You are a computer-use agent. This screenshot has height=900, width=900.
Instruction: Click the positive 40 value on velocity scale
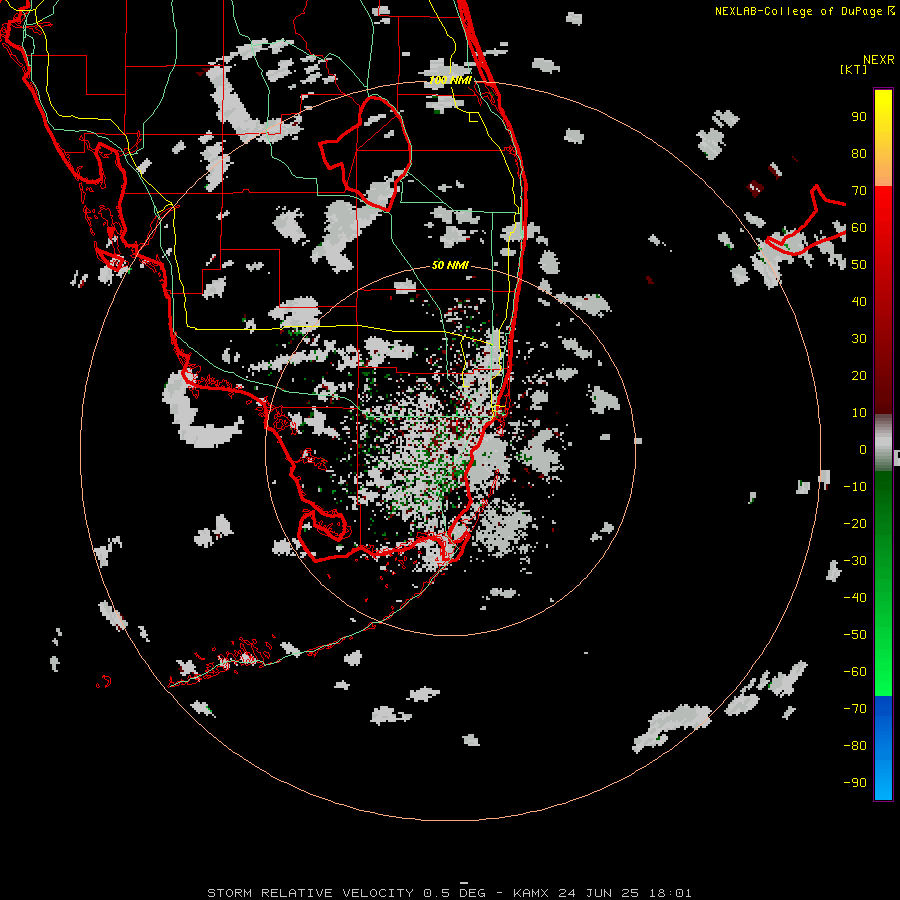tap(859, 302)
